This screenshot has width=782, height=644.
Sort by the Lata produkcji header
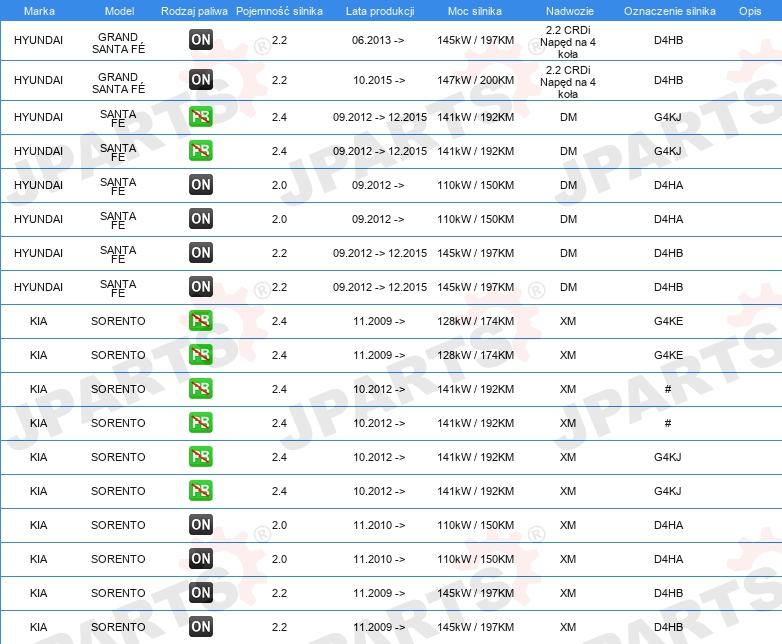(x=380, y=11)
